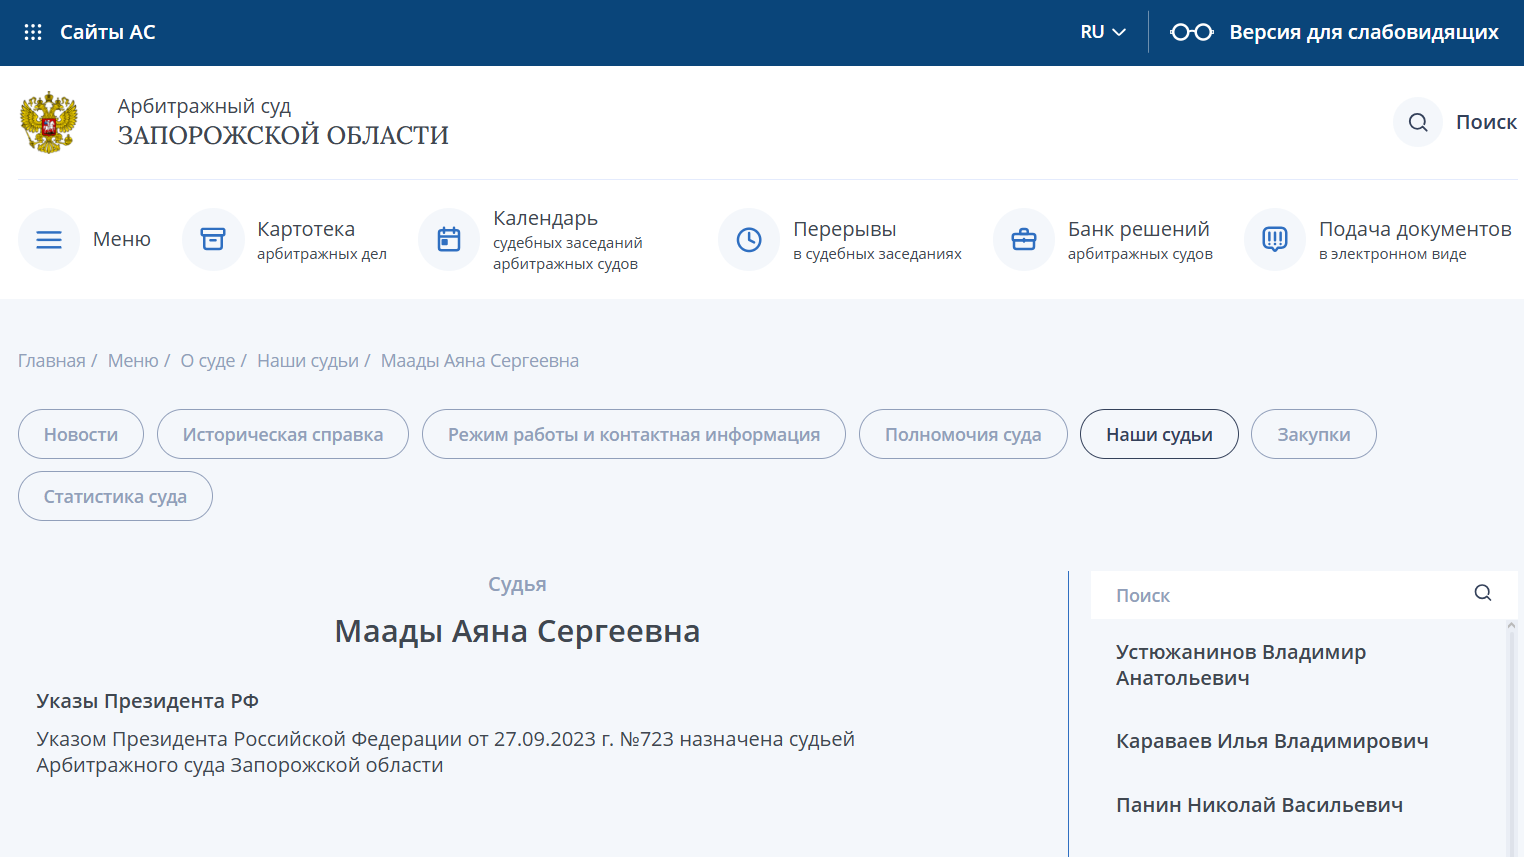
Task: Open the apps grid icon in top bar
Action: pos(33,31)
